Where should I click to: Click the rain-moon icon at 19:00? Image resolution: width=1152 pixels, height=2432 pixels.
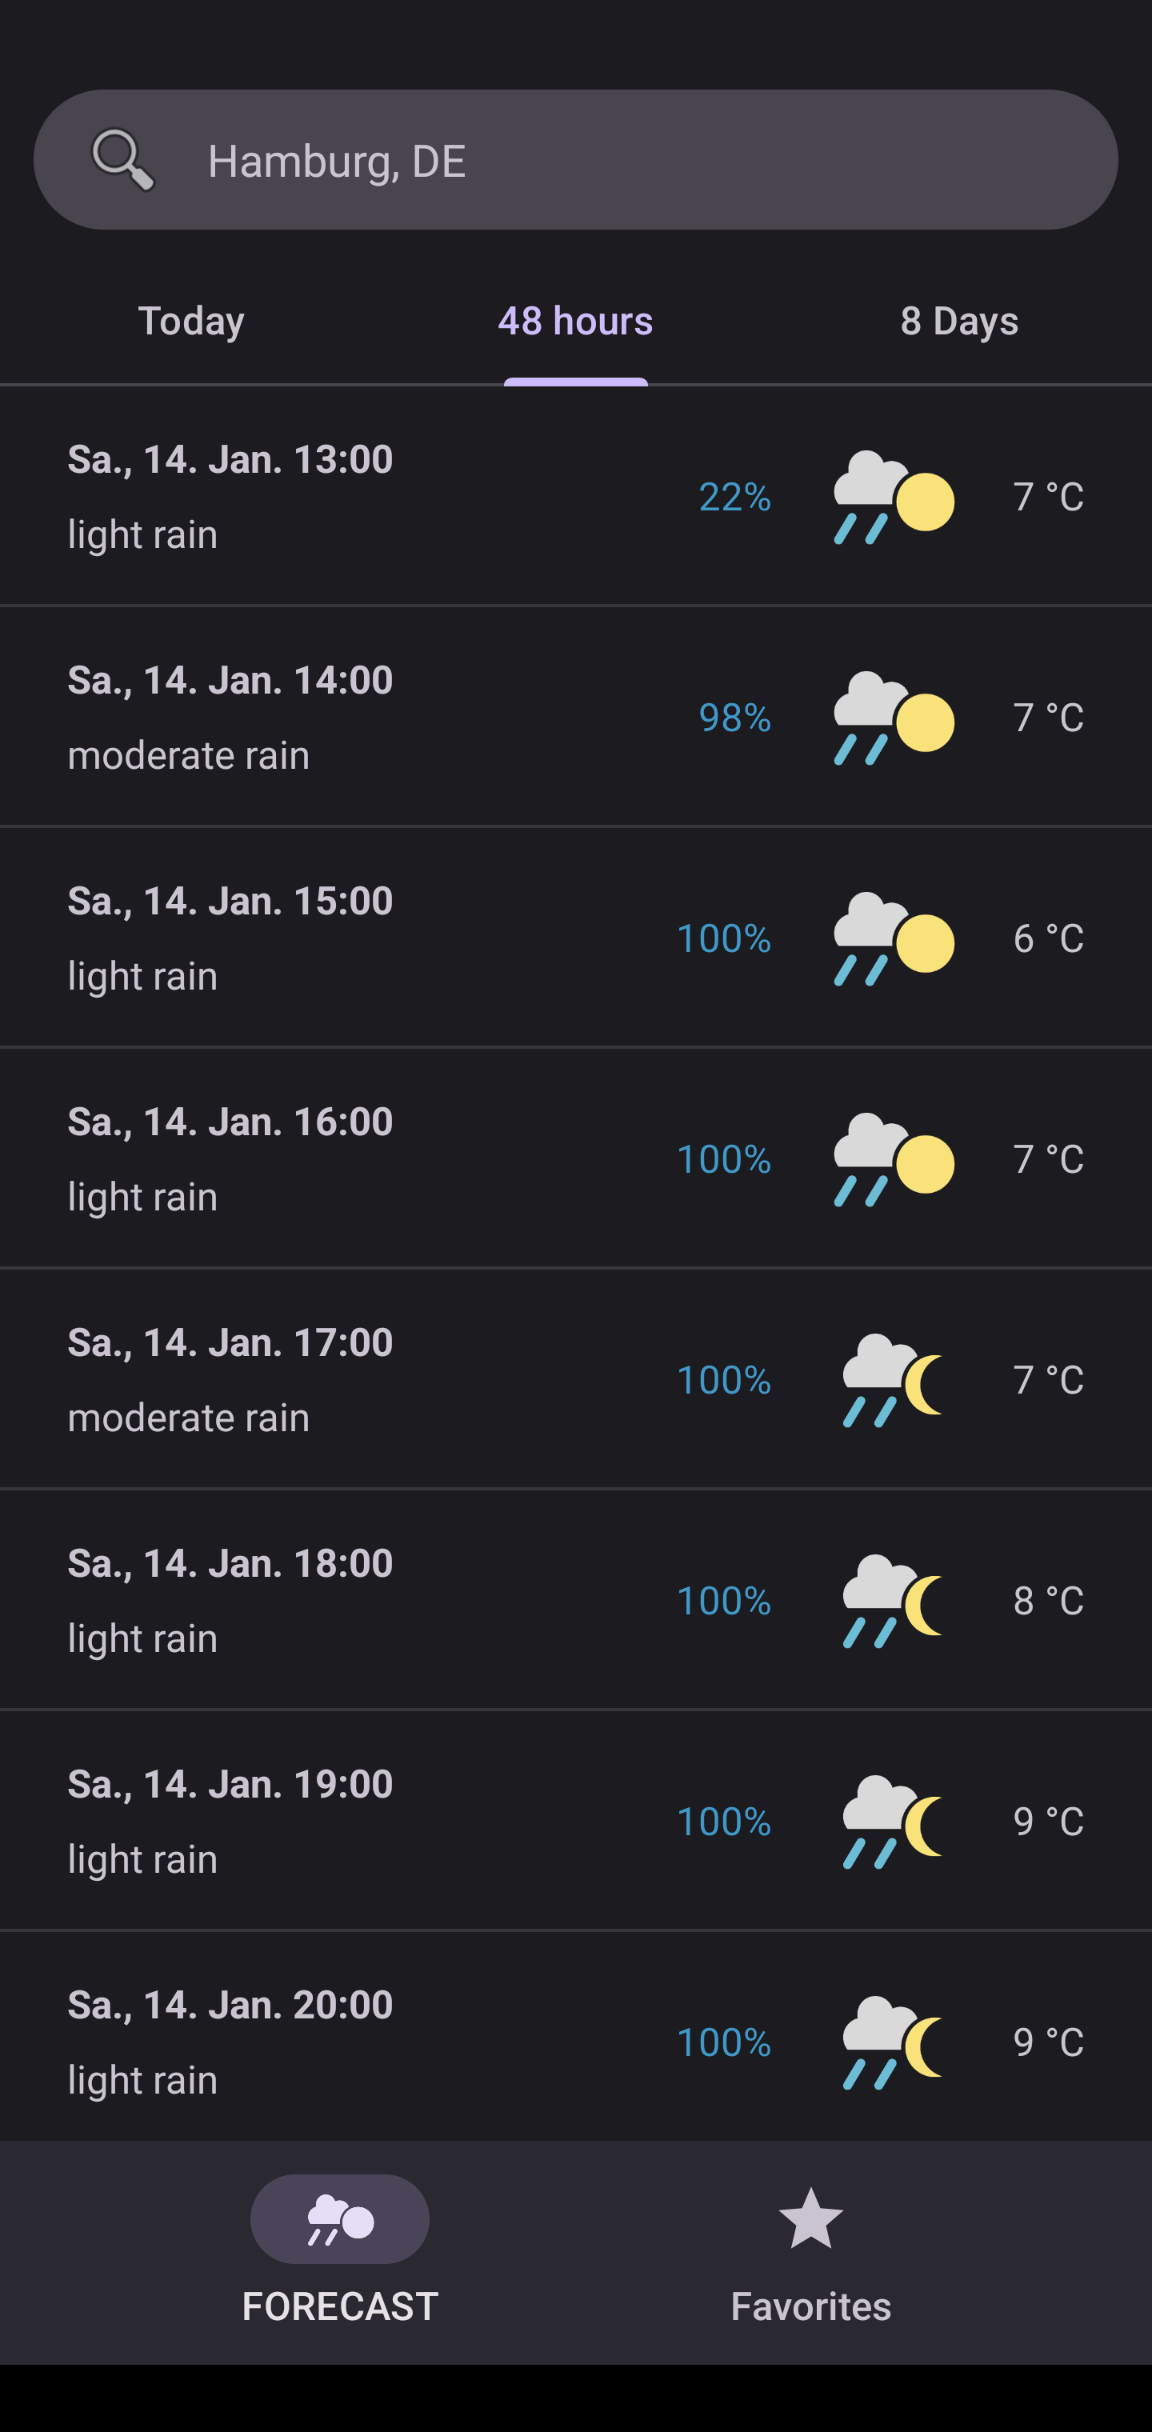pyautogui.click(x=893, y=1823)
